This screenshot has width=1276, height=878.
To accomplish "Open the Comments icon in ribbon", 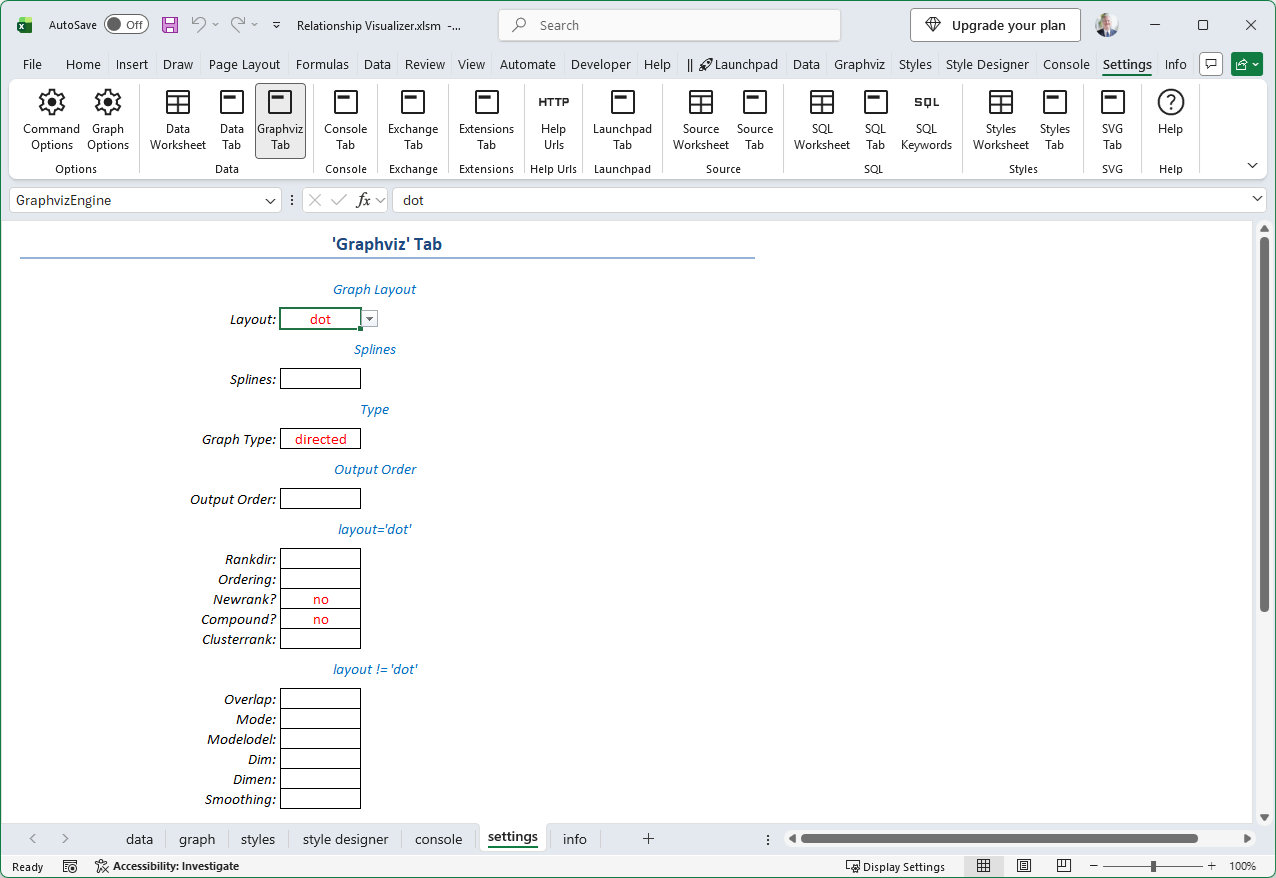I will tap(1211, 64).
